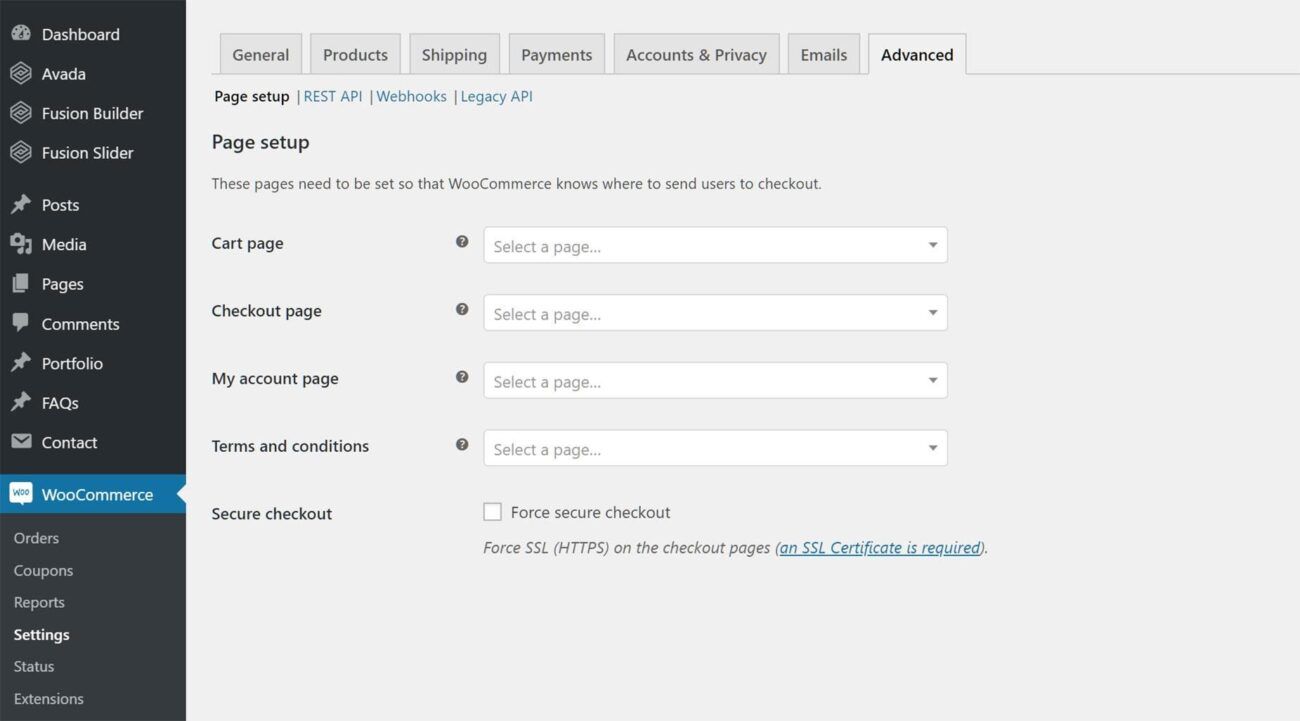This screenshot has height=721, width=1300.
Task: Switch to Accounts & Privacy tab
Action: click(696, 54)
